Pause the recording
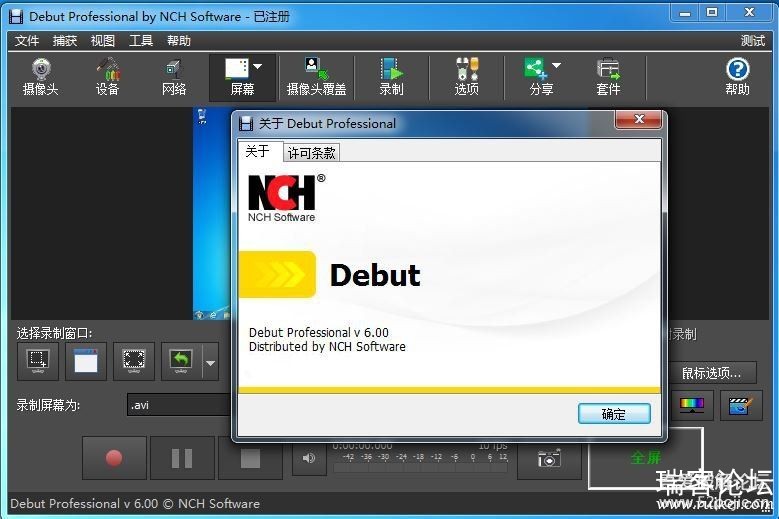The width and height of the screenshot is (779, 519). click(182, 457)
